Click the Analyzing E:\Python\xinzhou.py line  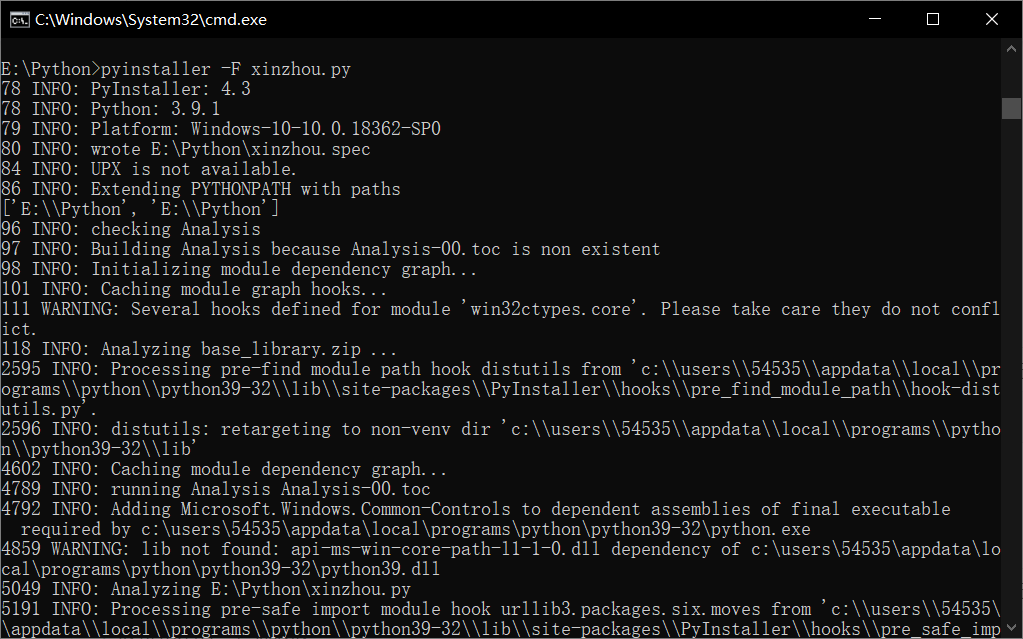point(206,589)
